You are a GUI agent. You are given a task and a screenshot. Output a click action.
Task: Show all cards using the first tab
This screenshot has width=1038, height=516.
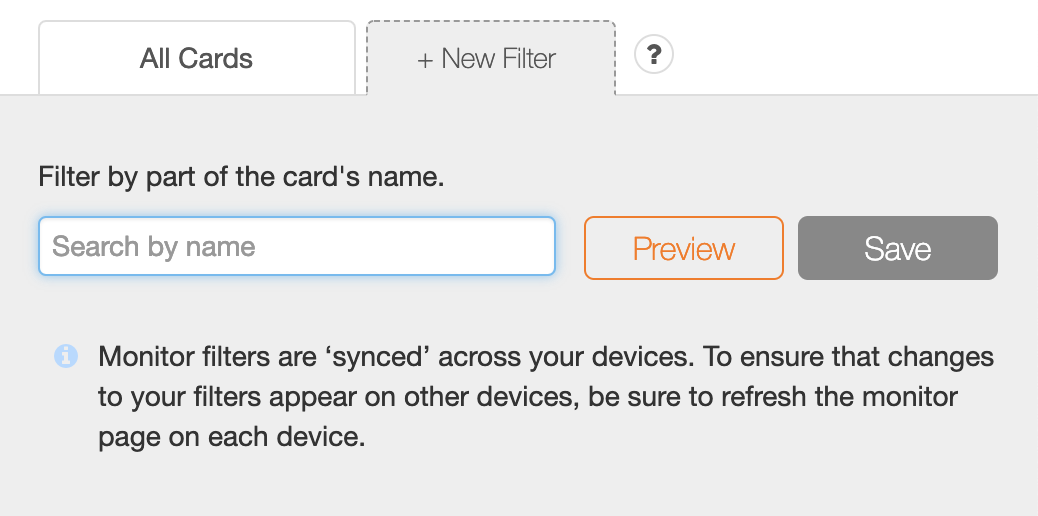coord(196,58)
